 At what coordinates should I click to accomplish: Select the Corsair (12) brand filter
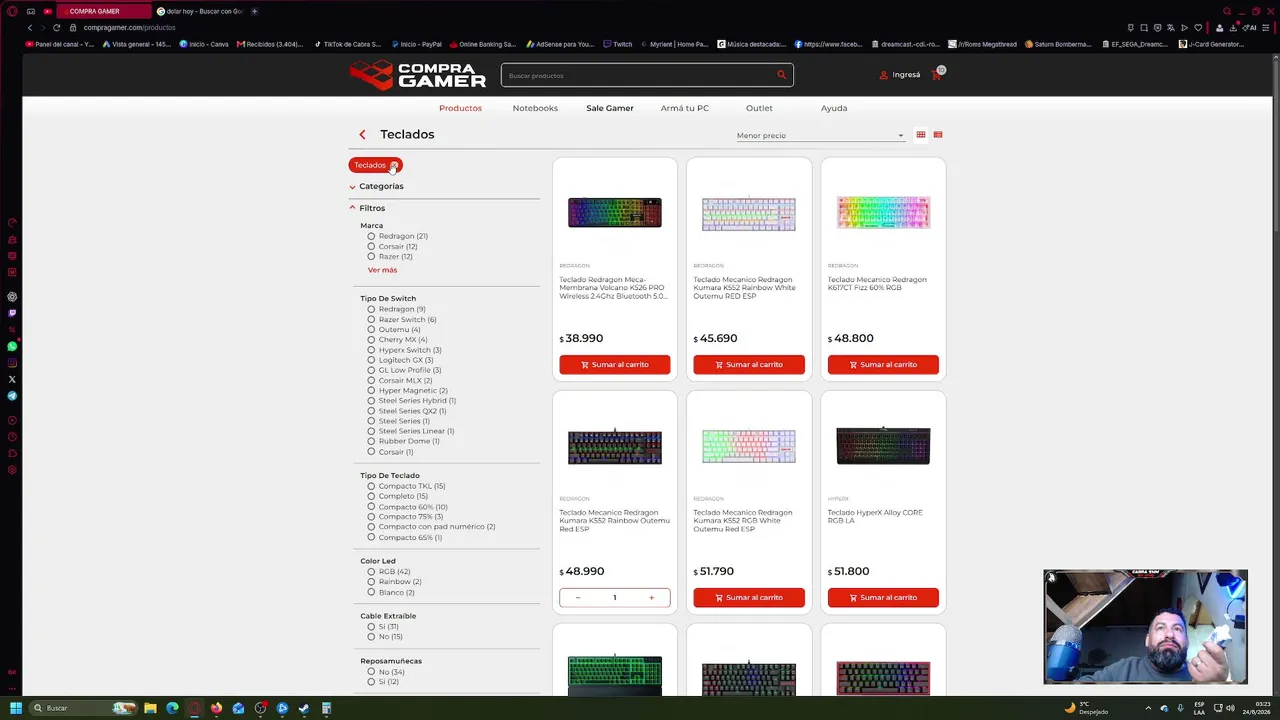tap(392, 246)
